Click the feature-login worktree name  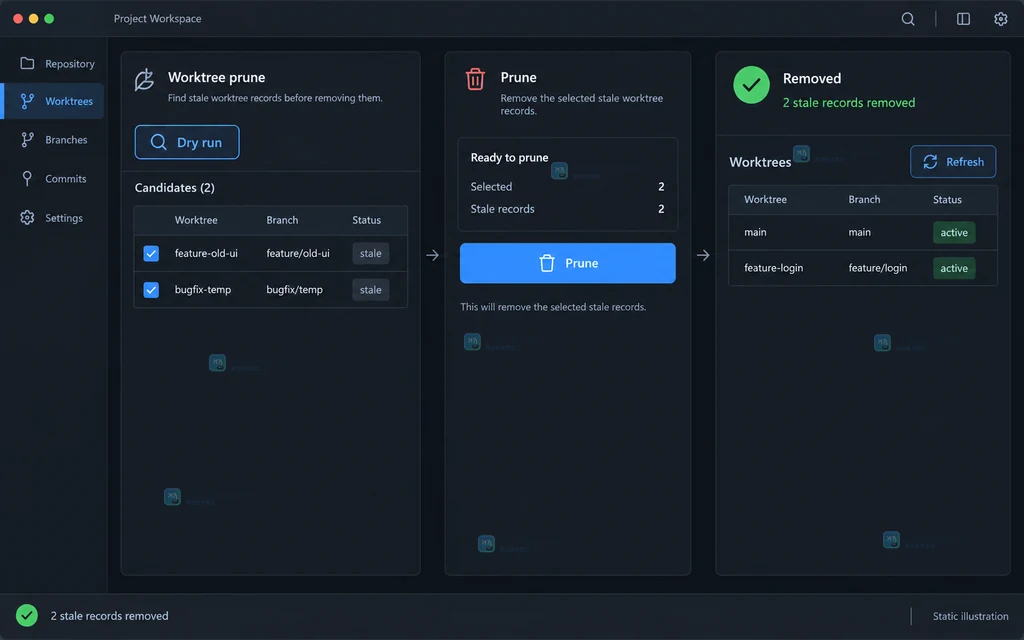[x=773, y=268]
